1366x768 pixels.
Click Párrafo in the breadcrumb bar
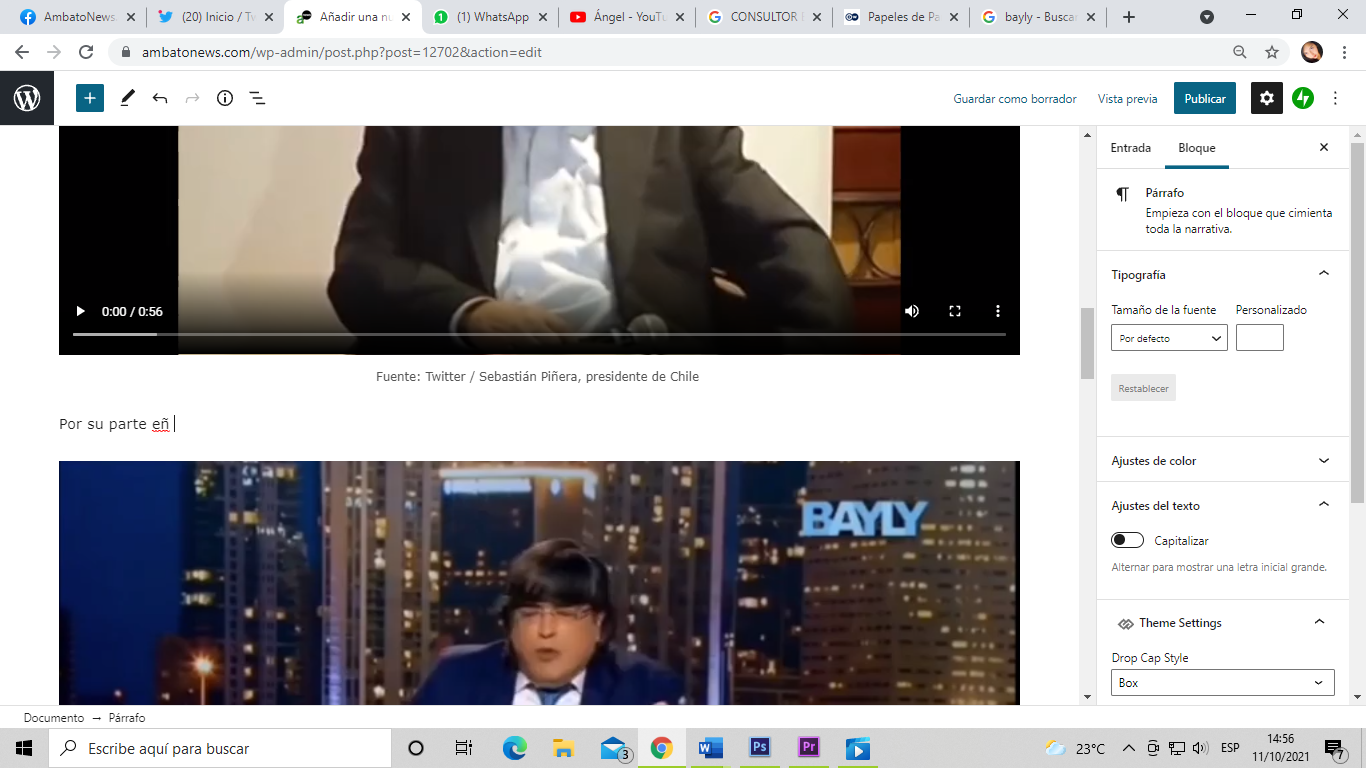[127, 718]
